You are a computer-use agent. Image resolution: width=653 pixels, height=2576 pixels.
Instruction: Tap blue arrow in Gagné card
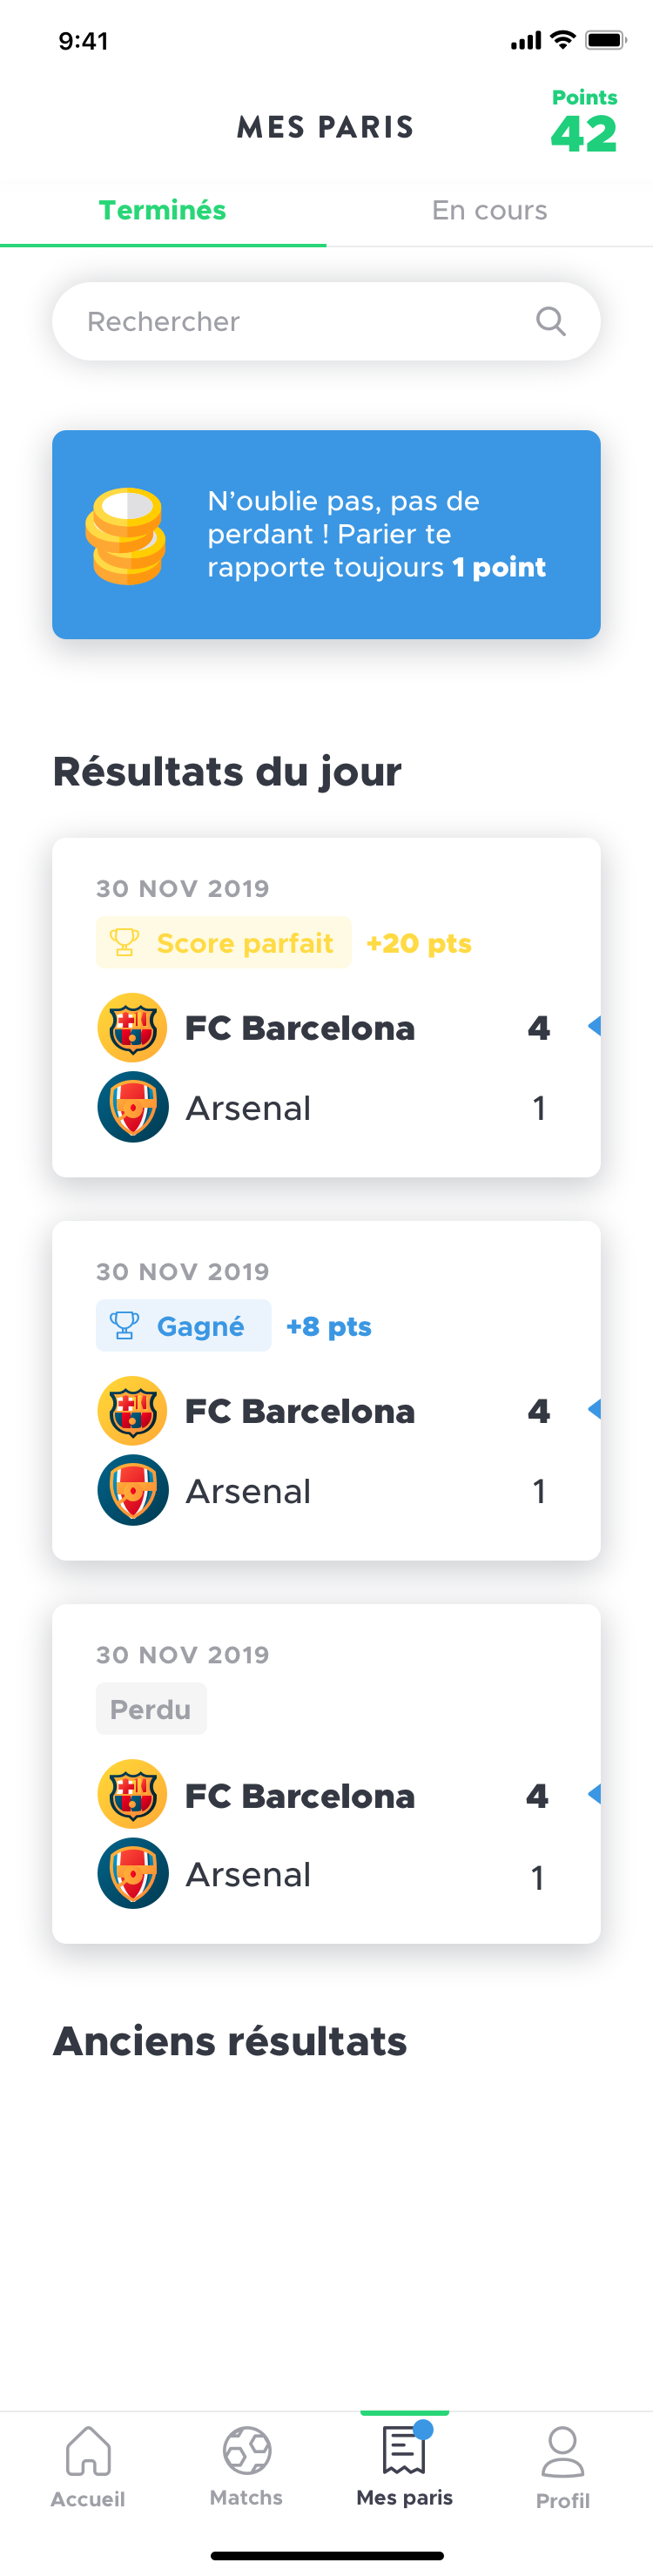point(594,1409)
